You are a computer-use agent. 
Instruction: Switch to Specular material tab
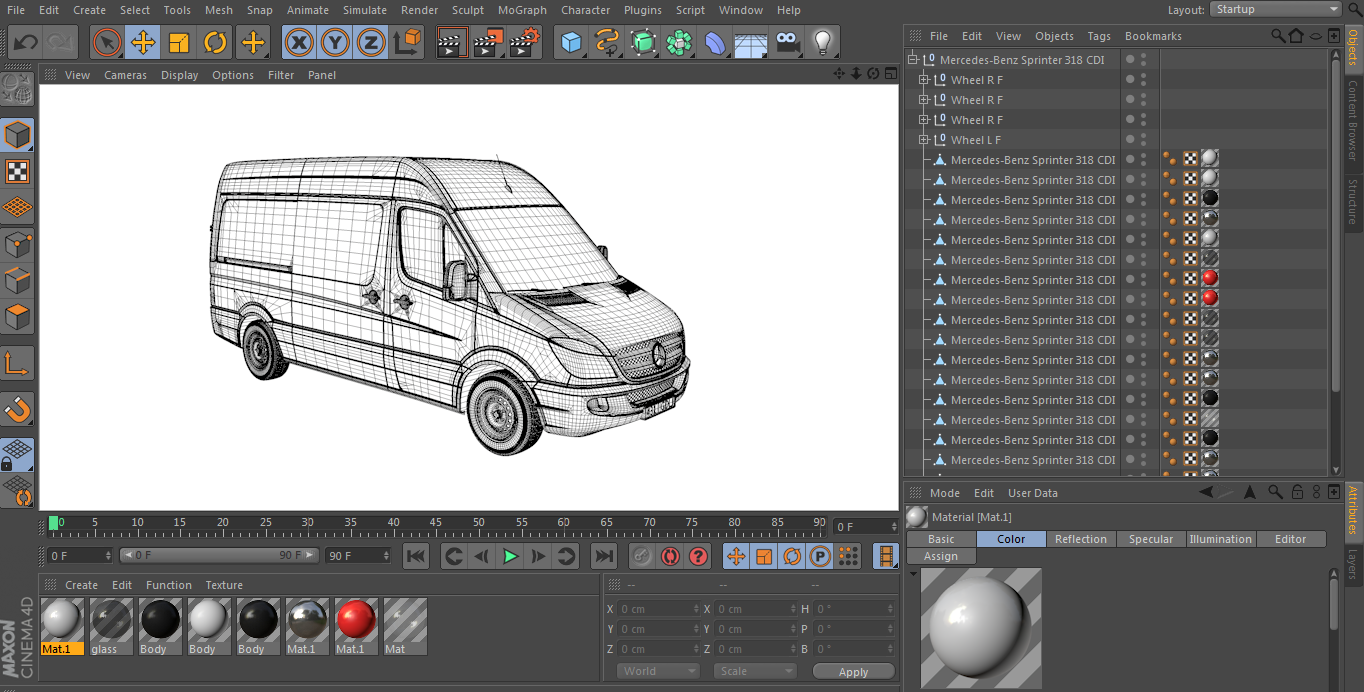pos(1151,539)
